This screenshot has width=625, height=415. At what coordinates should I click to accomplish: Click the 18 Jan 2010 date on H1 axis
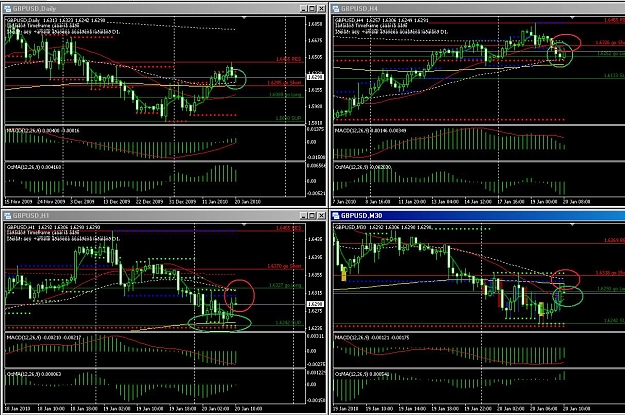coord(17,409)
